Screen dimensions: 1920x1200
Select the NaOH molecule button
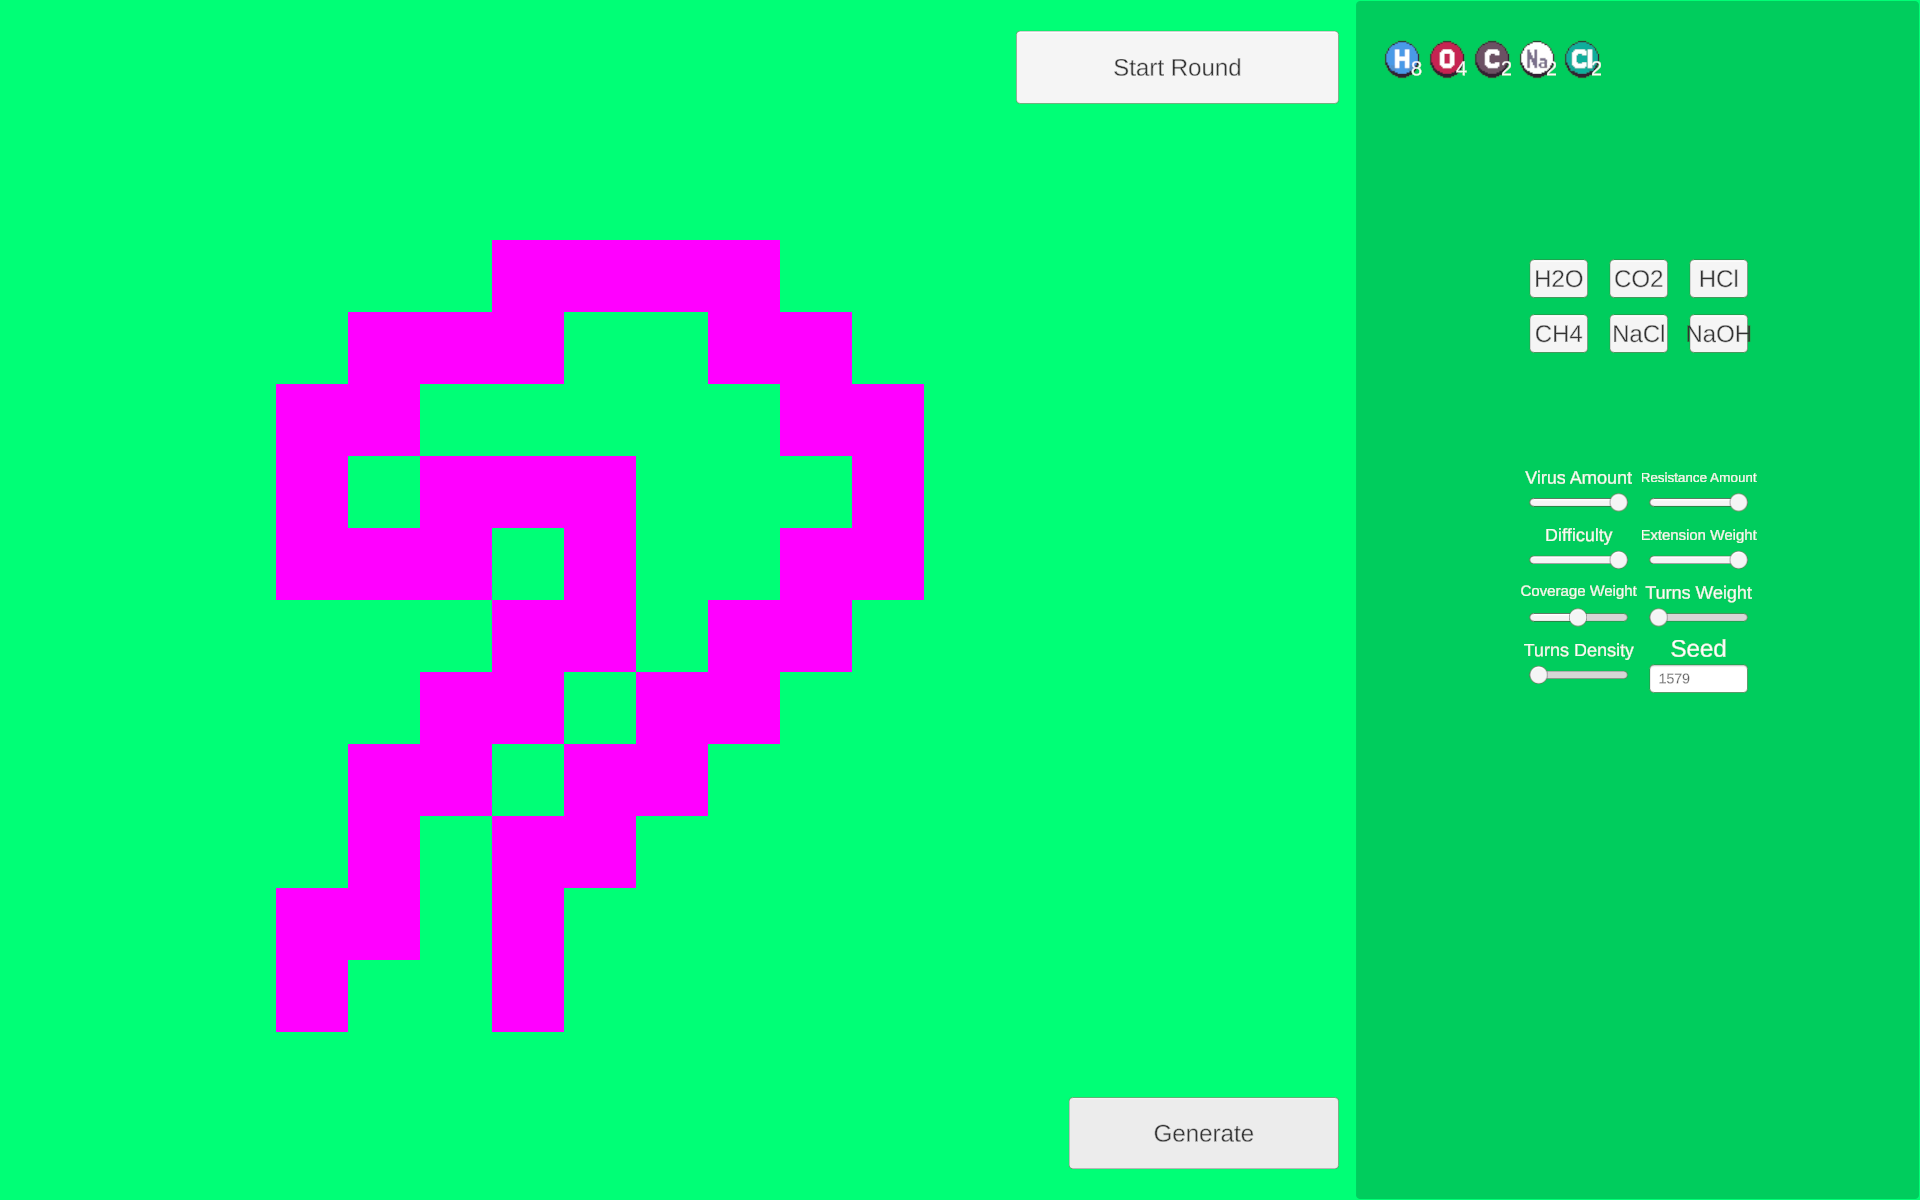[1718, 334]
